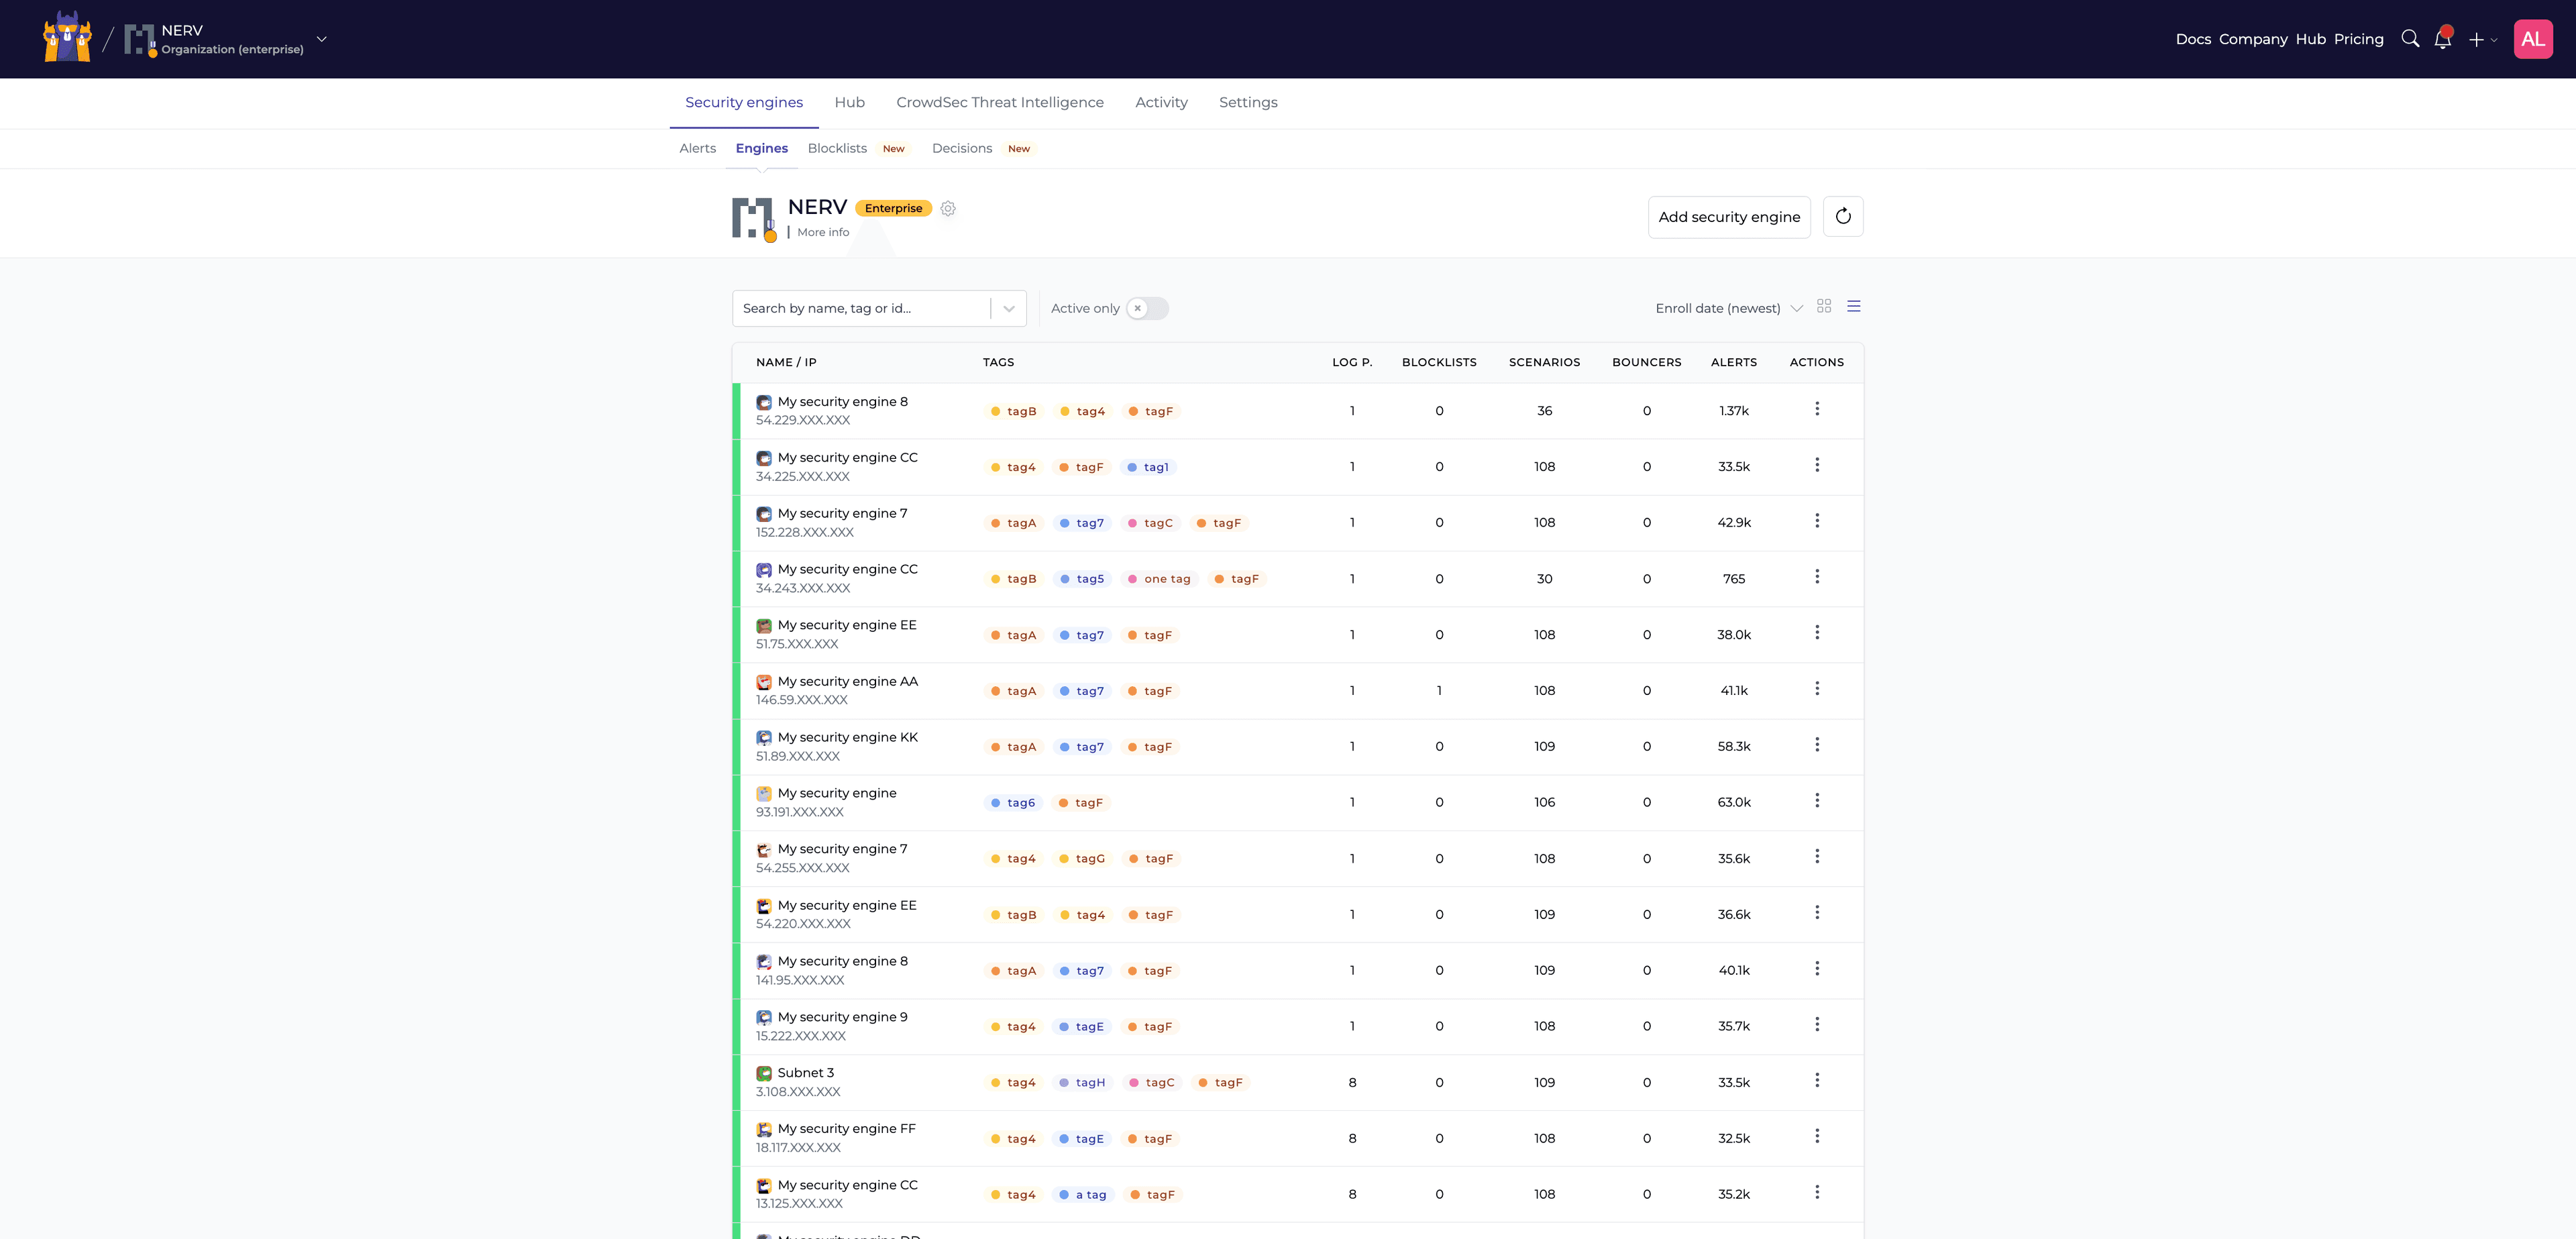Click Add security engine button
2576x1239 pixels.
[x=1729, y=216]
